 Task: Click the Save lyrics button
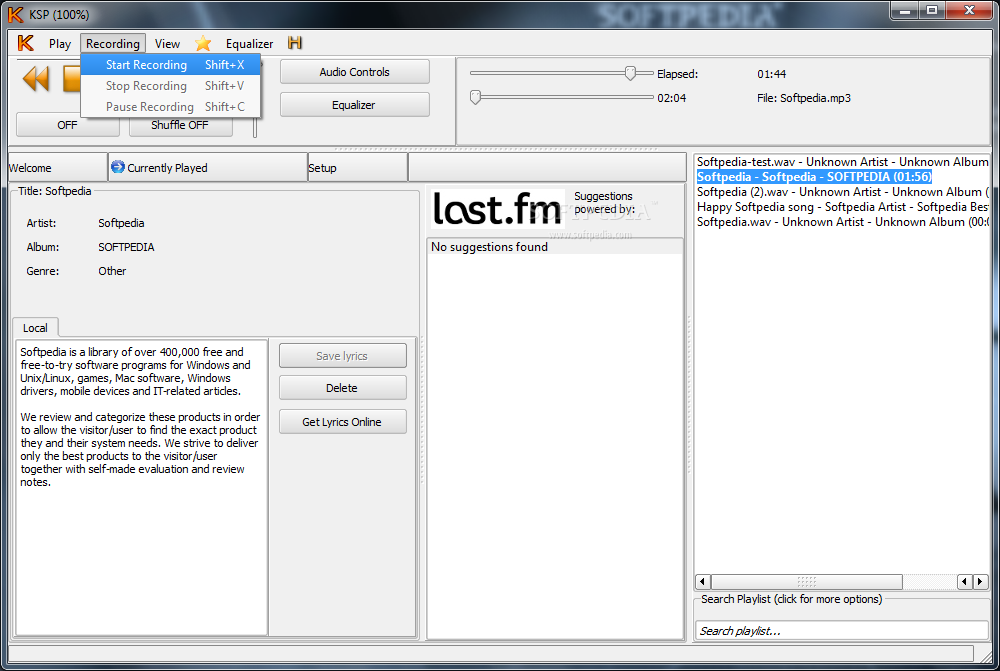pyautogui.click(x=342, y=356)
